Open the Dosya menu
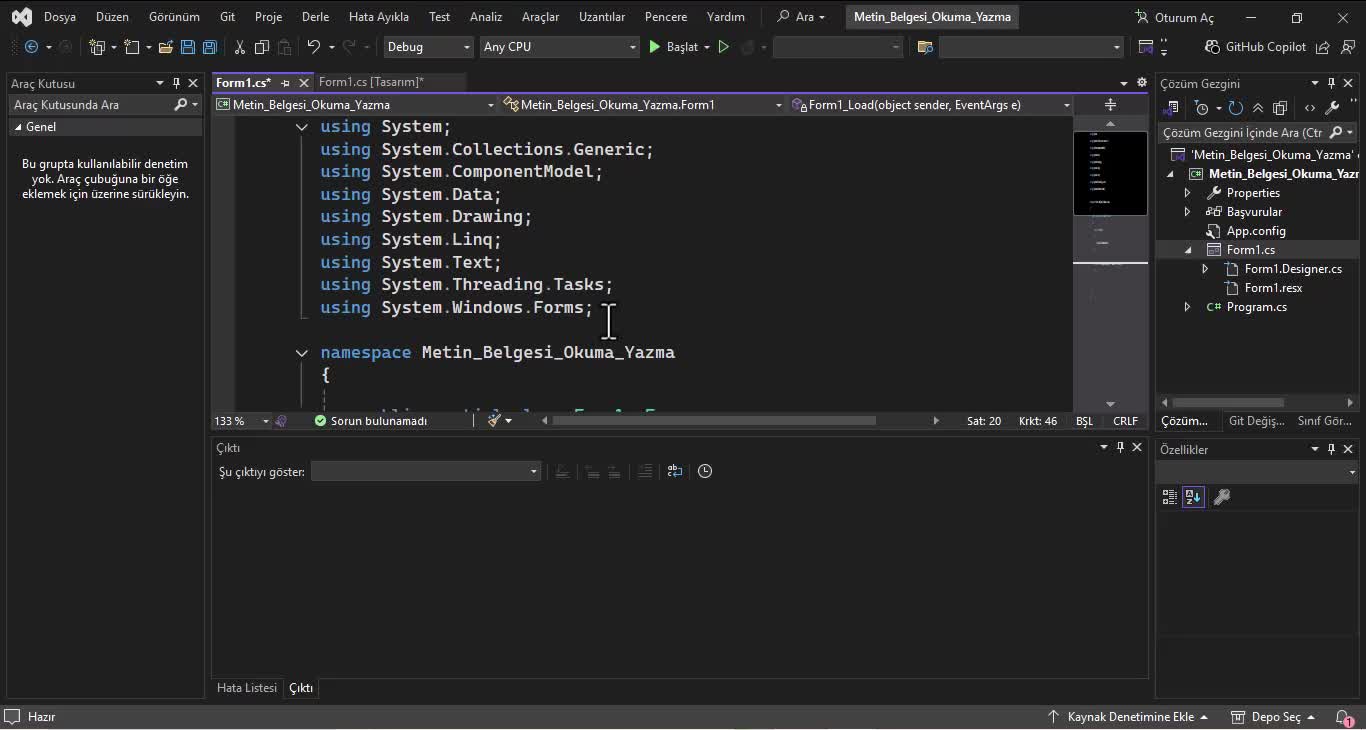Image resolution: width=1366 pixels, height=730 pixels. (60, 17)
